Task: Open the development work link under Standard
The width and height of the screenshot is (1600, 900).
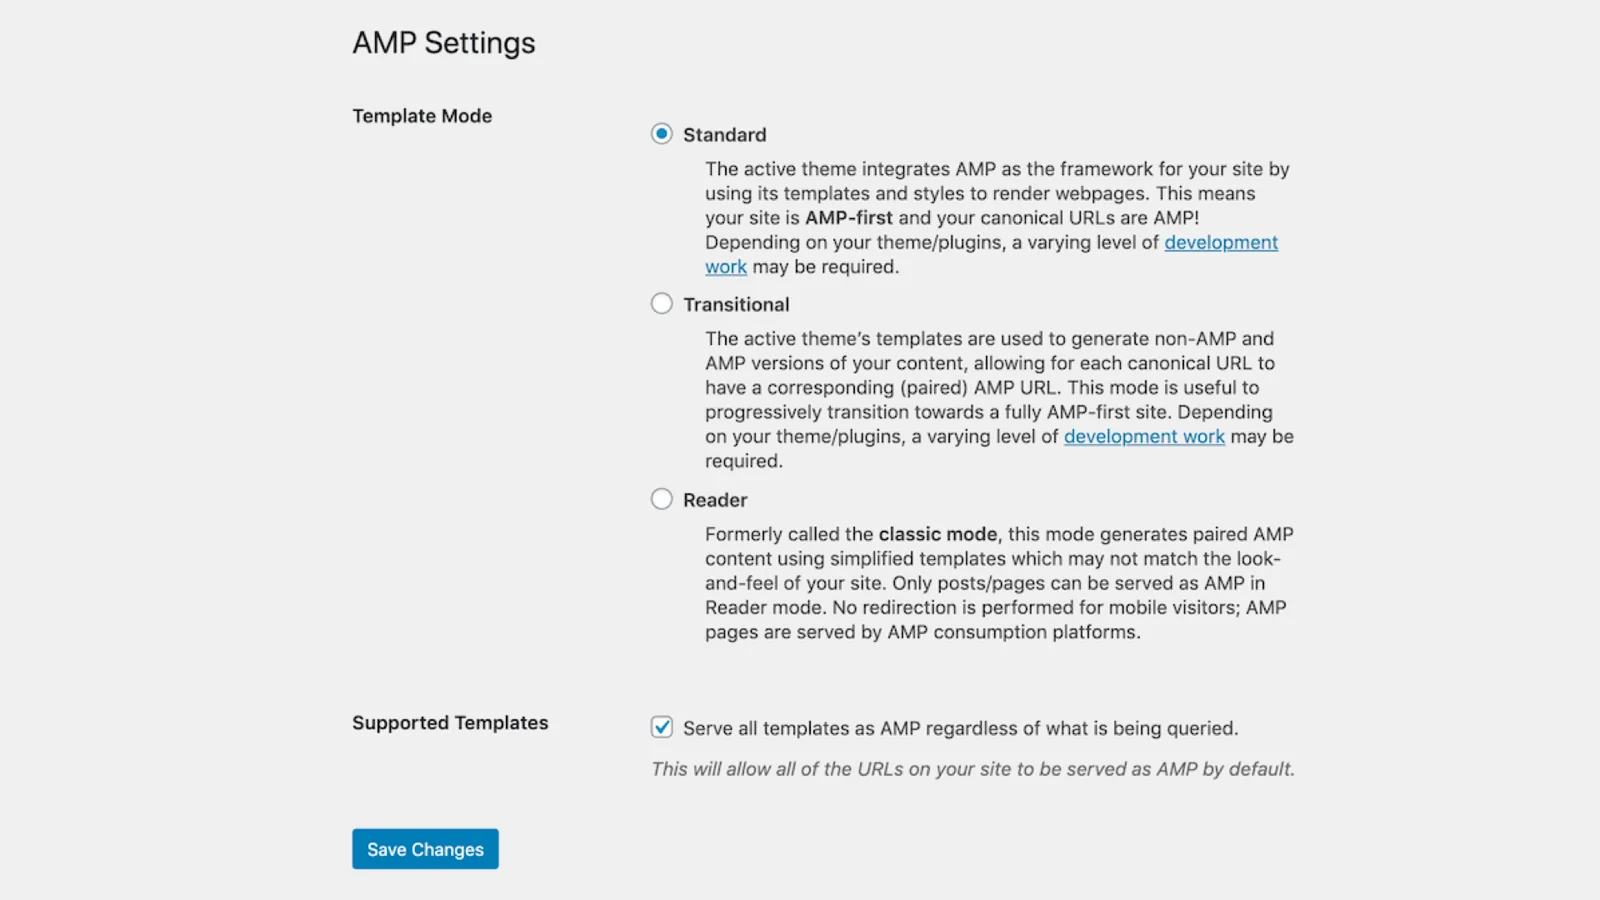Action: pyautogui.click(x=1221, y=242)
